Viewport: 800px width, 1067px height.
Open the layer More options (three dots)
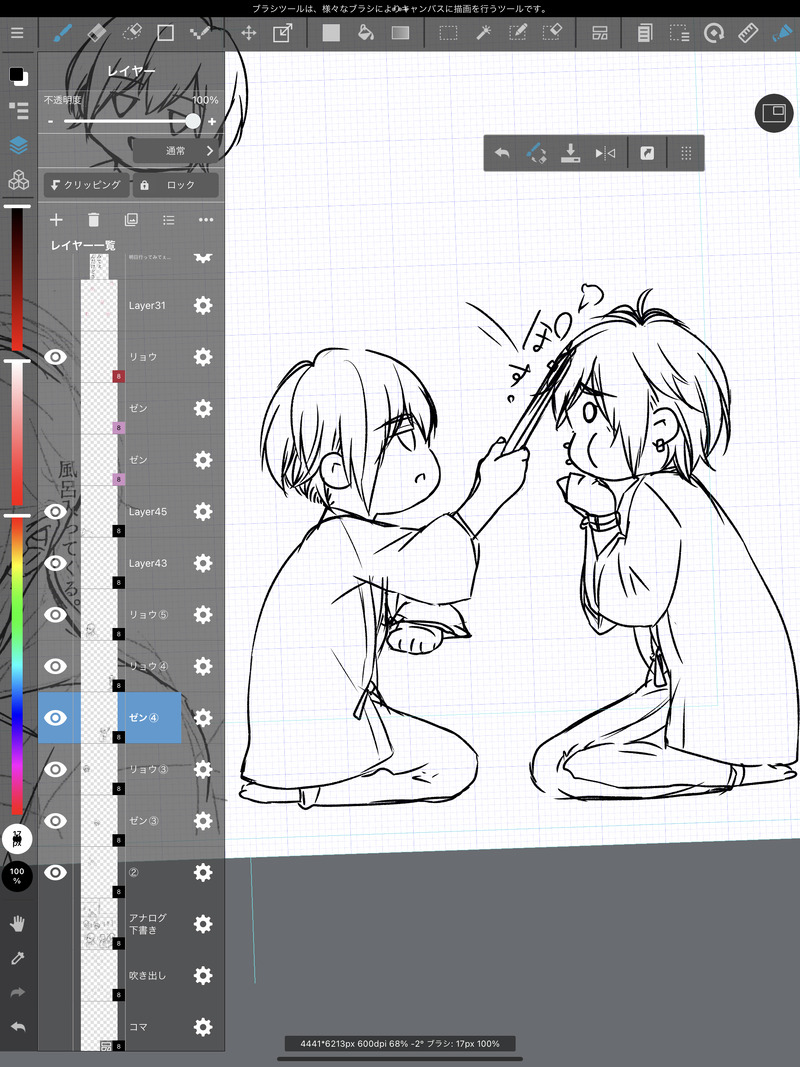pyautogui.click(x=206, y=220)
